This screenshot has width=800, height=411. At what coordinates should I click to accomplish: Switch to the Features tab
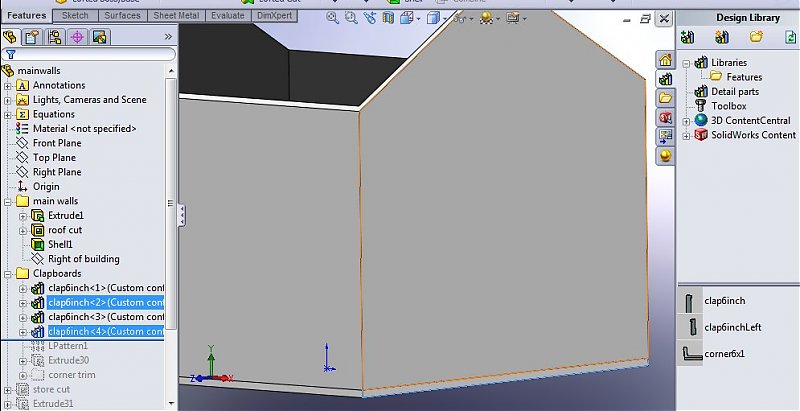coord(27,15)
